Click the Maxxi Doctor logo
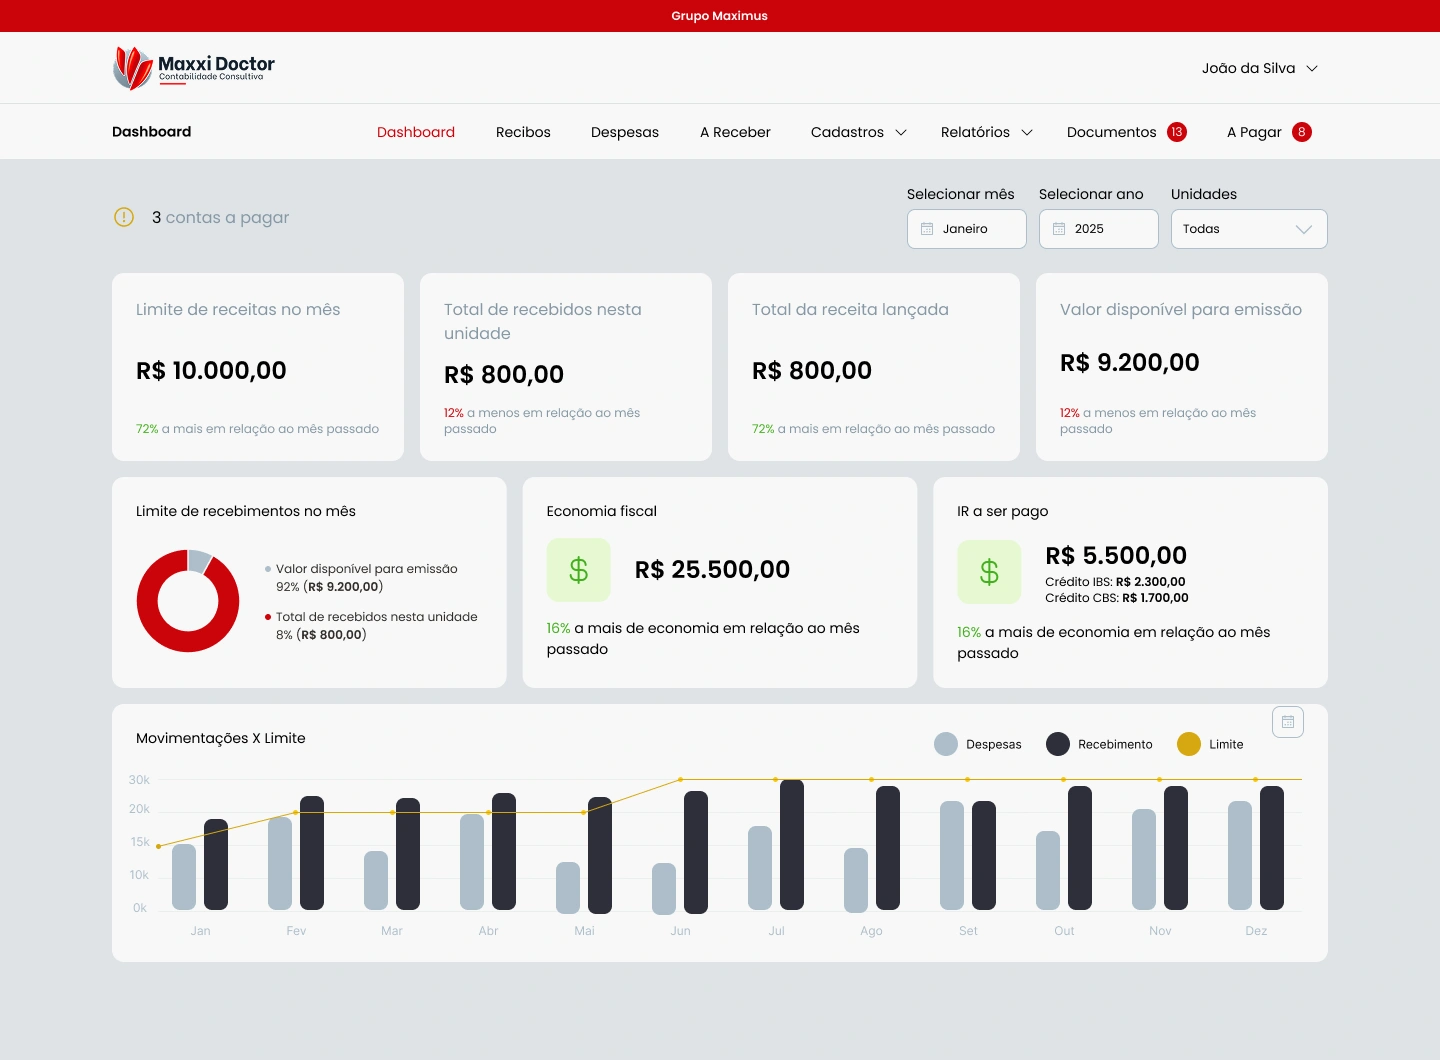This screenshot has width=1440, height=1060. (x=193, y=67)
